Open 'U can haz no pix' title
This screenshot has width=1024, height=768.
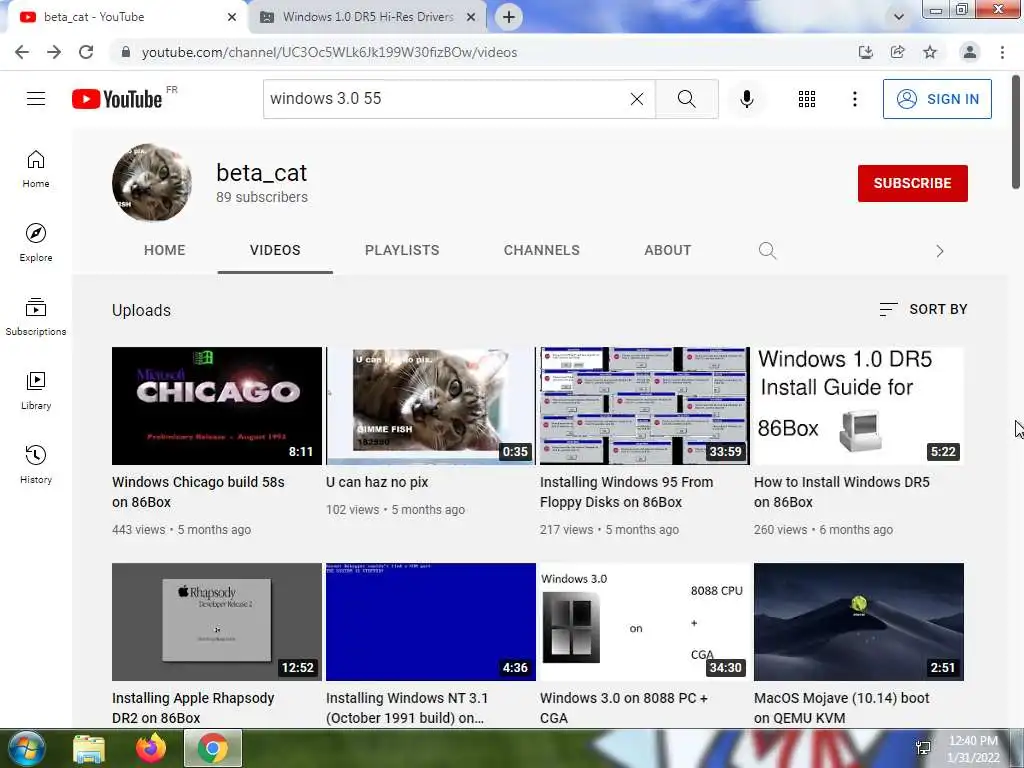tap(377, 482)
